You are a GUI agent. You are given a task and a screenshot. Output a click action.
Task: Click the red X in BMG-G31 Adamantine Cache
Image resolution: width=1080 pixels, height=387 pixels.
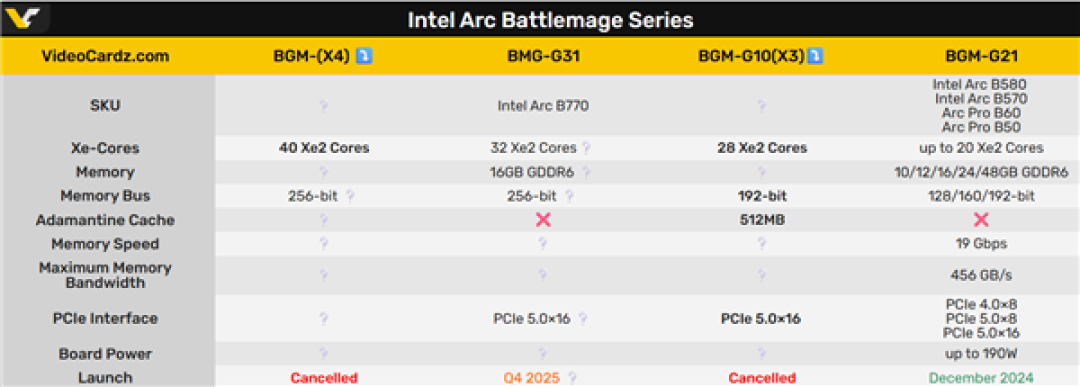pos(543,220)
